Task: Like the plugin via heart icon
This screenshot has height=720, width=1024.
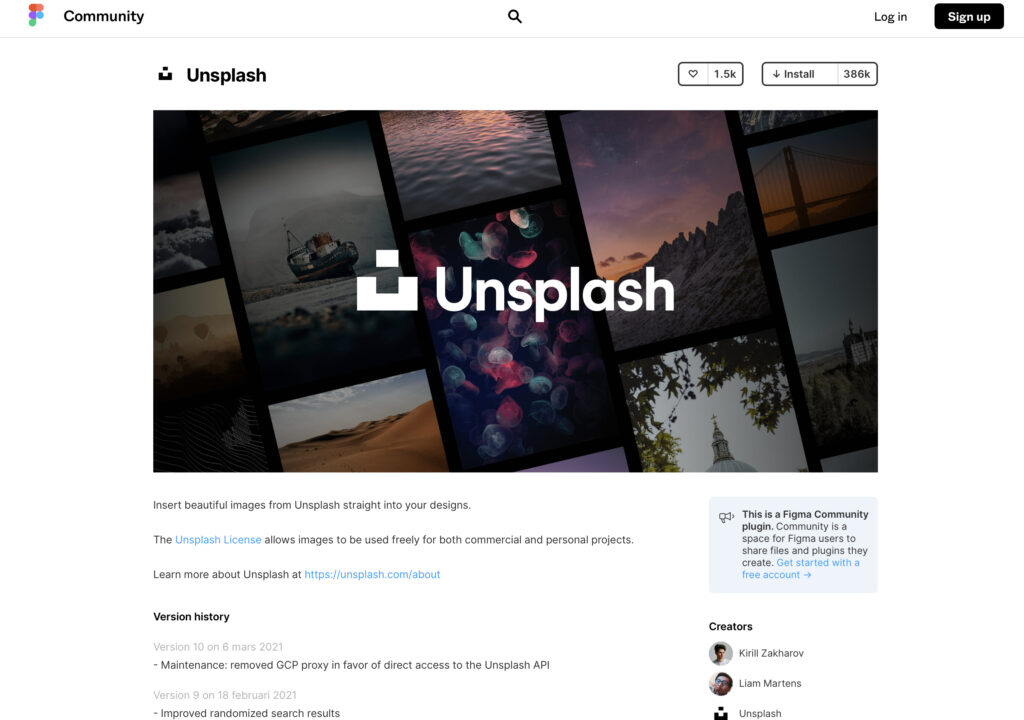Action: click(693, 74)
